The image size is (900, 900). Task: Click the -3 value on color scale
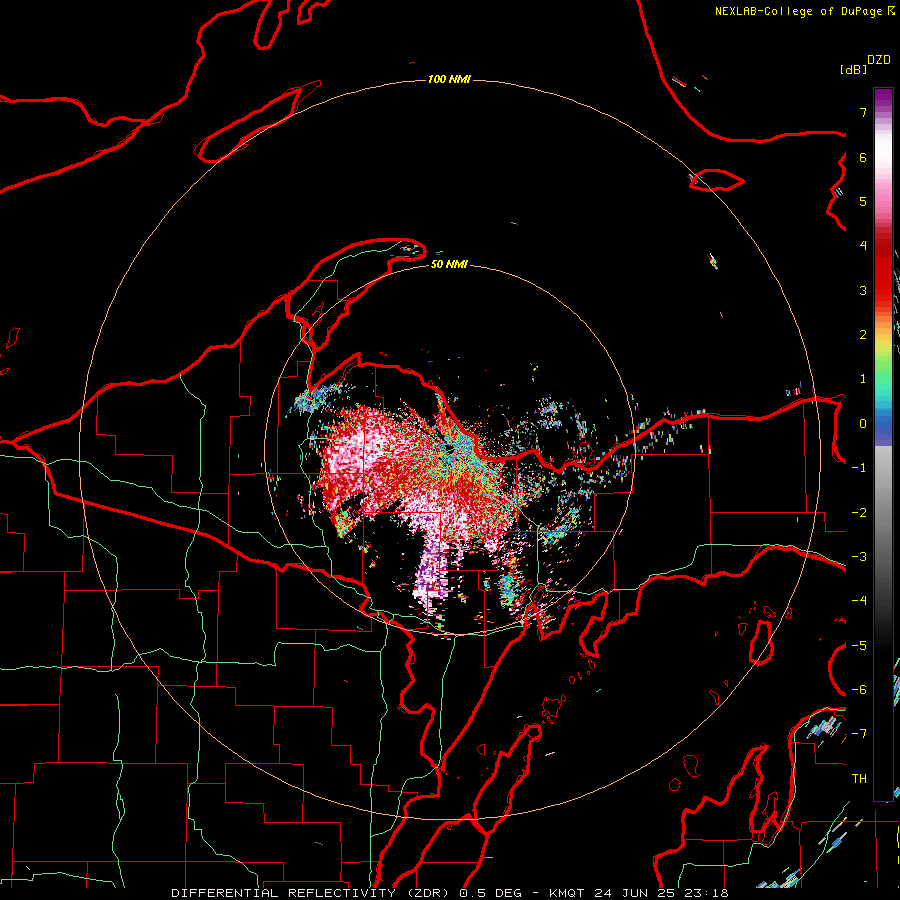pos(859,557)
